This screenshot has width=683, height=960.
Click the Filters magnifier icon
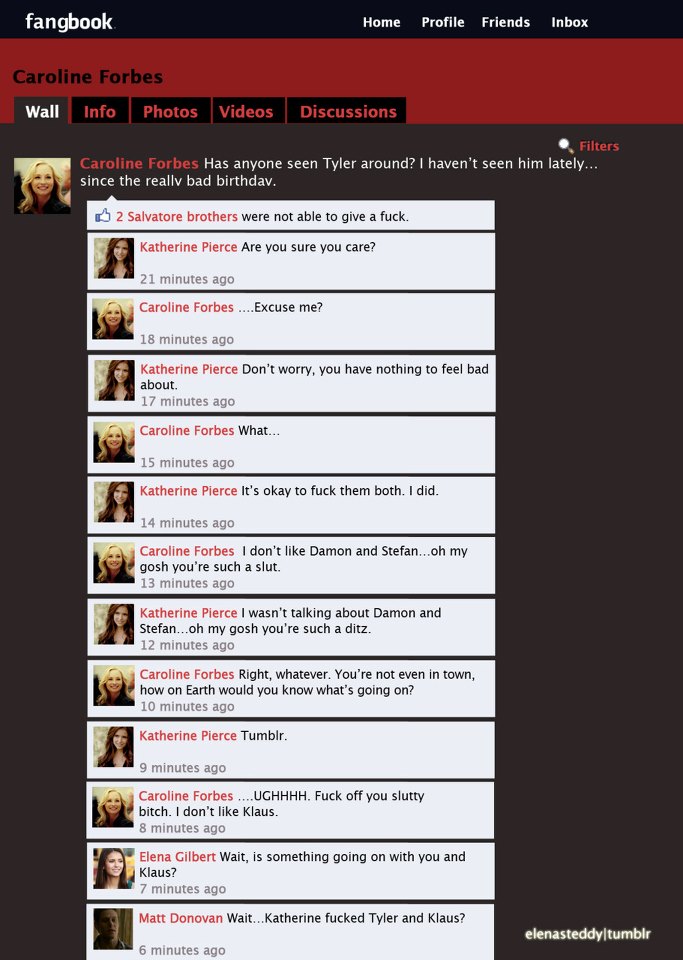pos(565,146)
